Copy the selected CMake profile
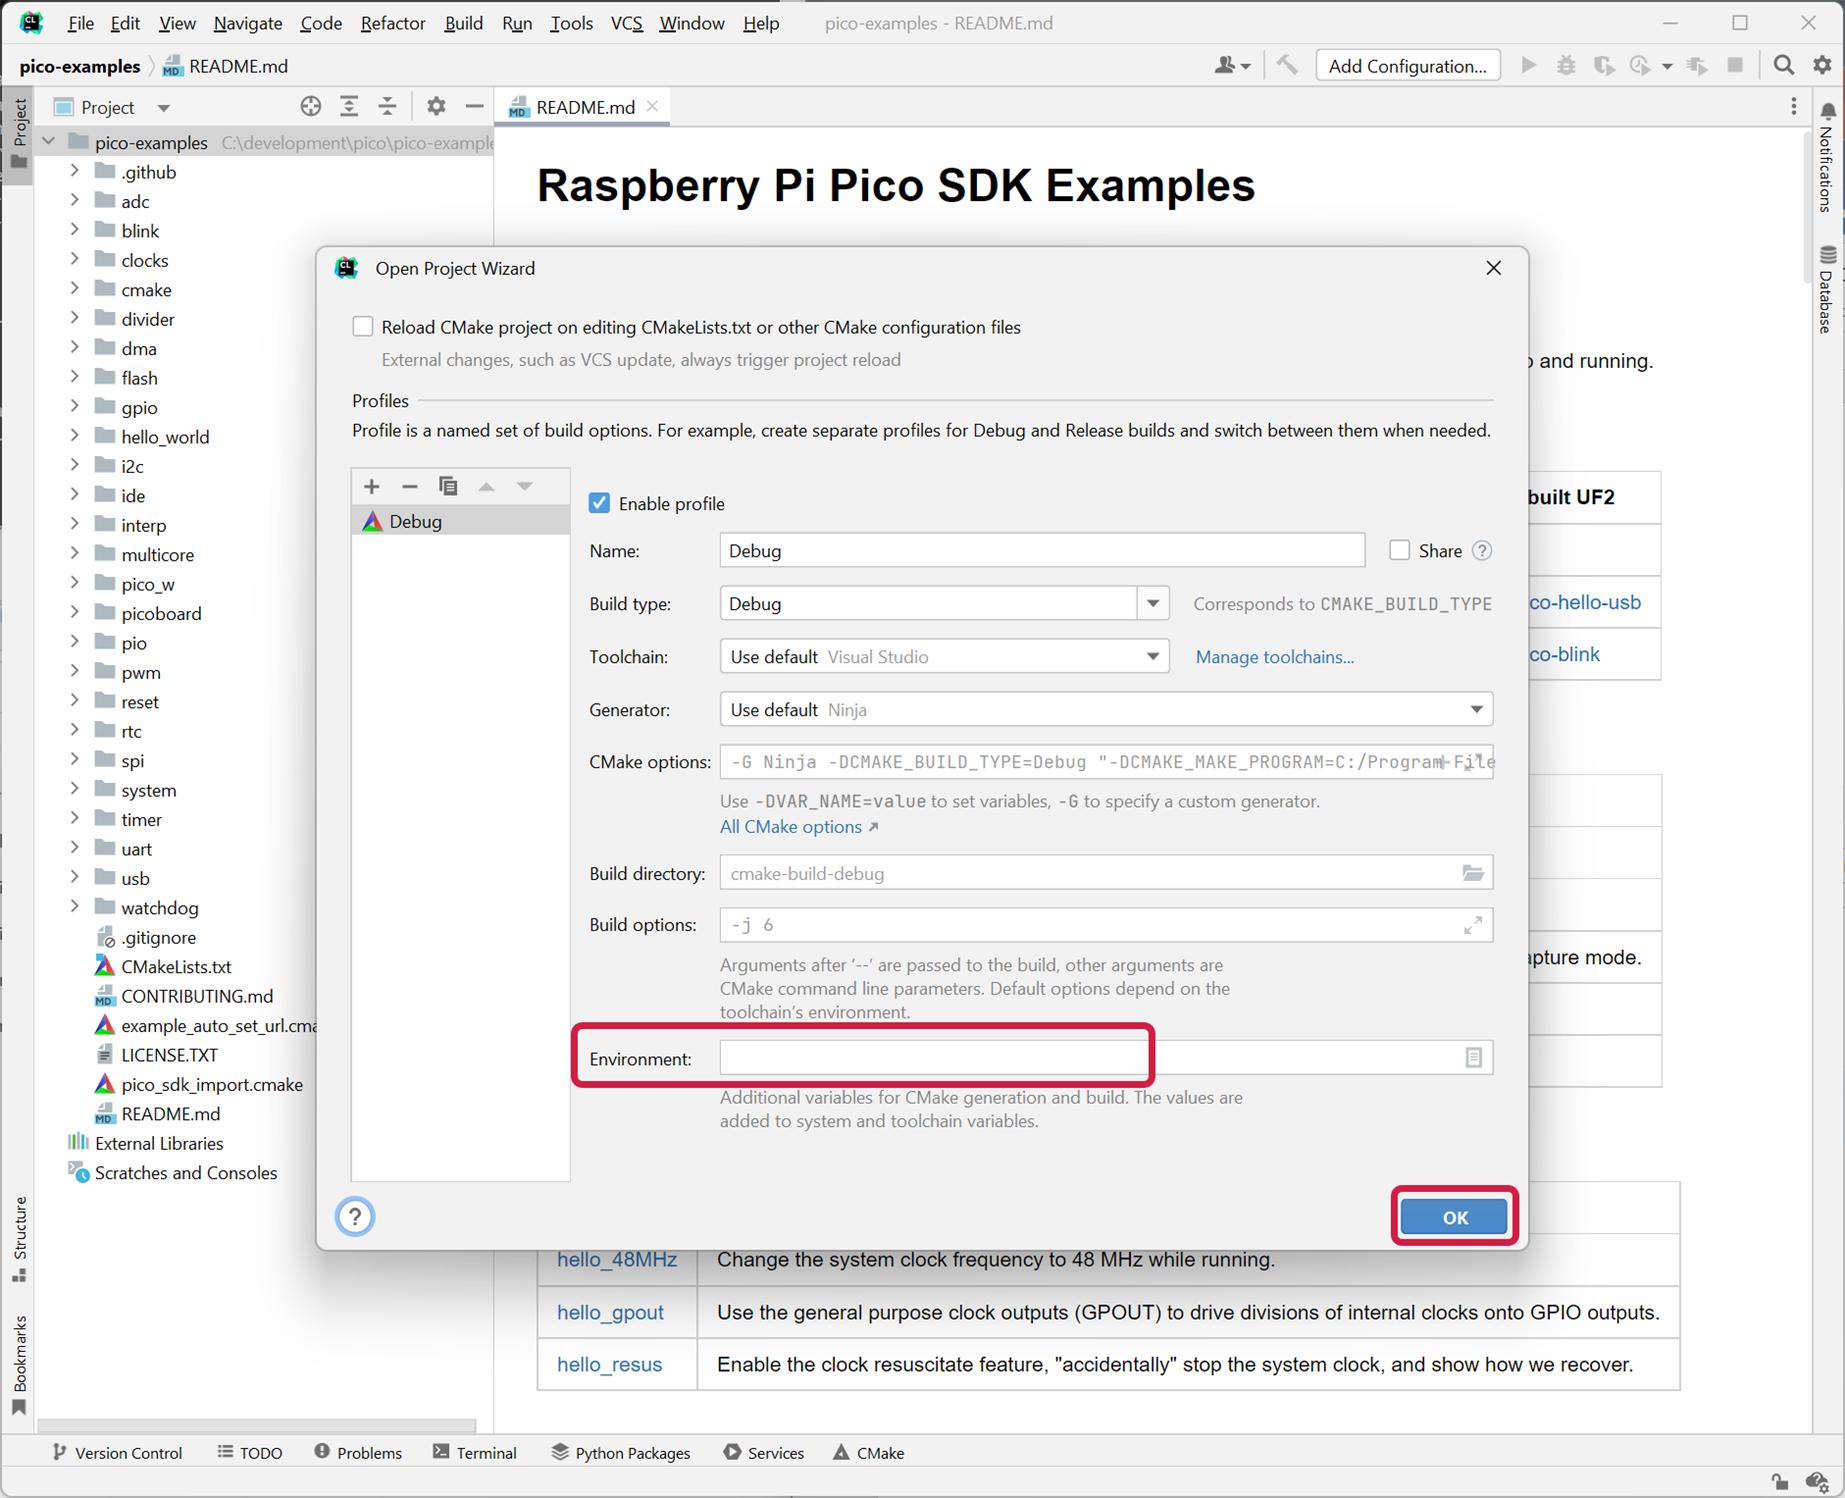The height and width of the screenshot is (1498, 1845). pos(448,486)
